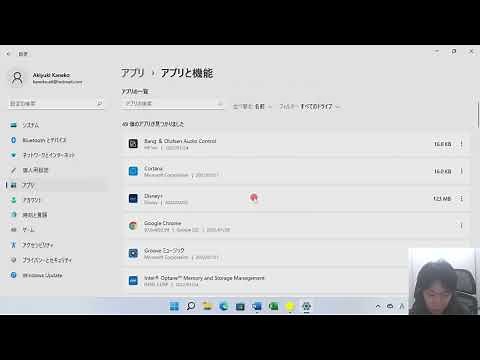Click the magnifier icon in the settings search box
Screen dimensions: 480x360
[99, 104]
